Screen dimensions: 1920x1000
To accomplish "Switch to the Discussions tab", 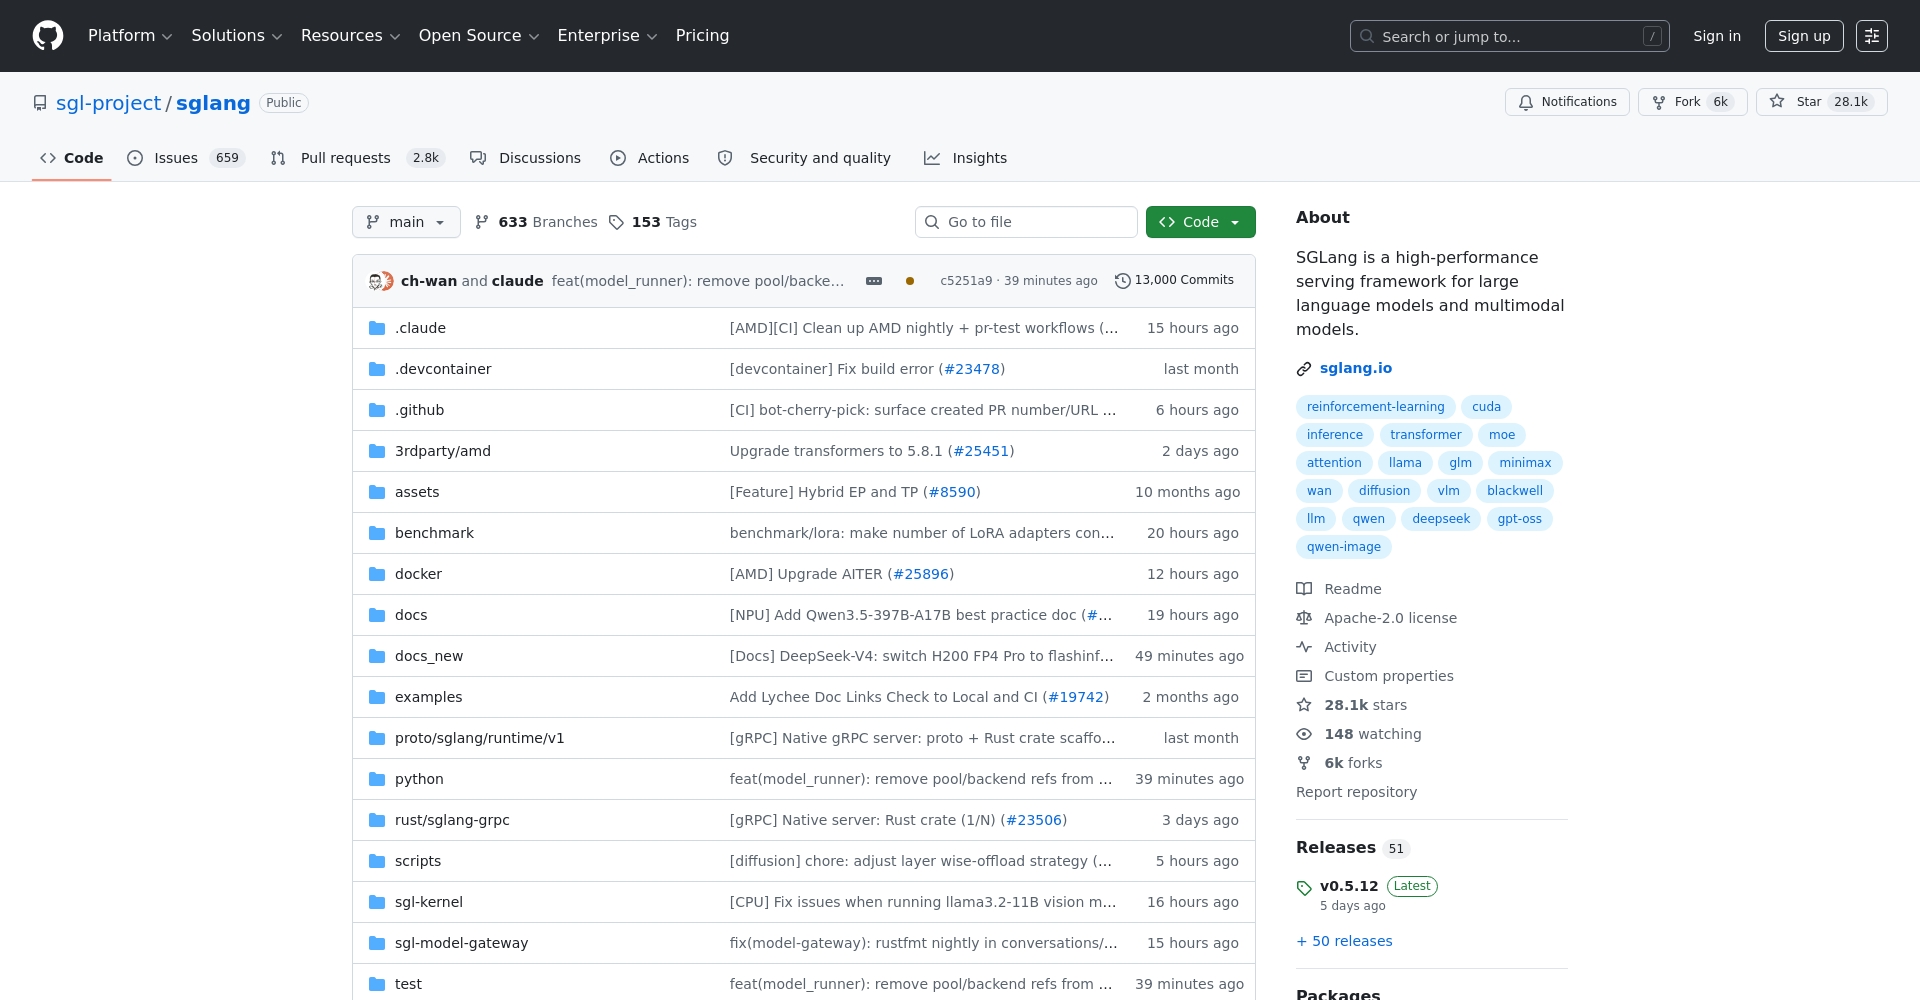I will click(525, 158).
